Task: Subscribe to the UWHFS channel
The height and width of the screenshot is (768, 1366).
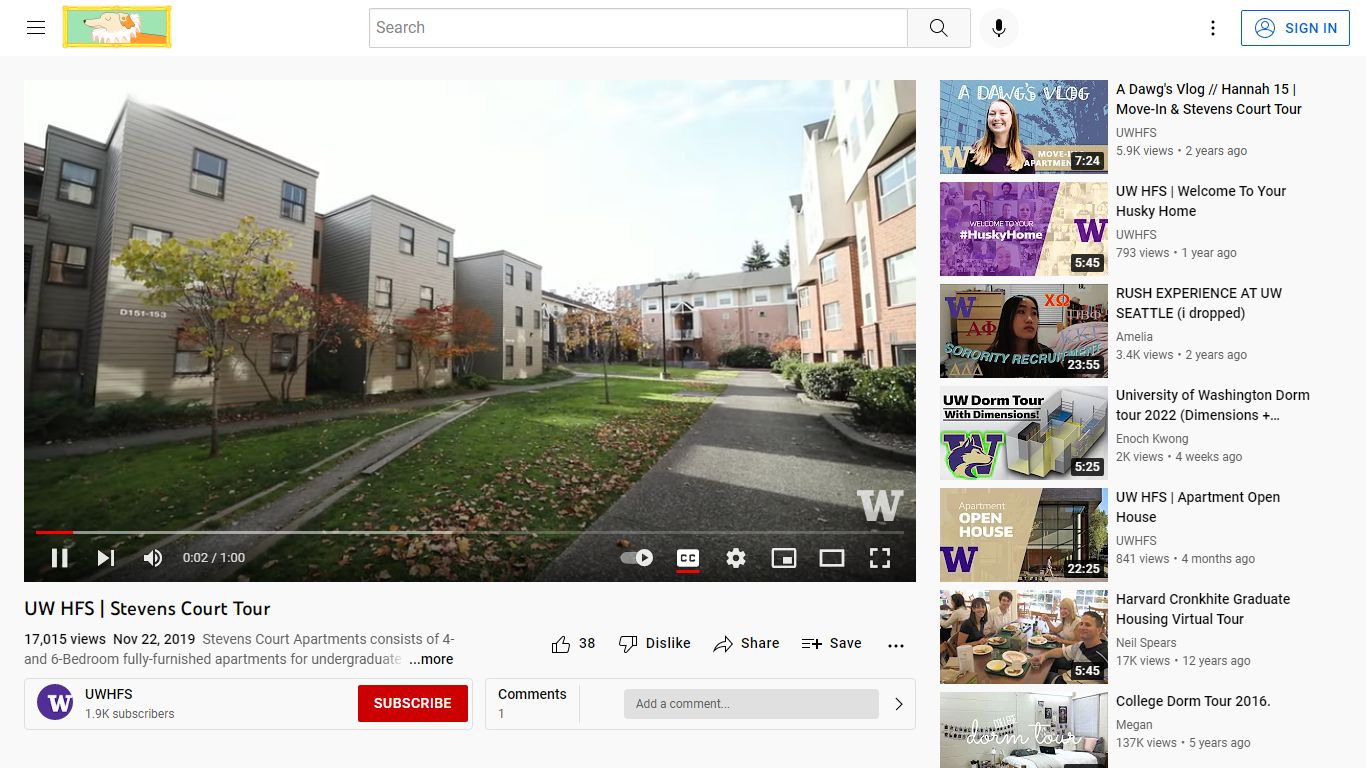Action: point(413,703)
